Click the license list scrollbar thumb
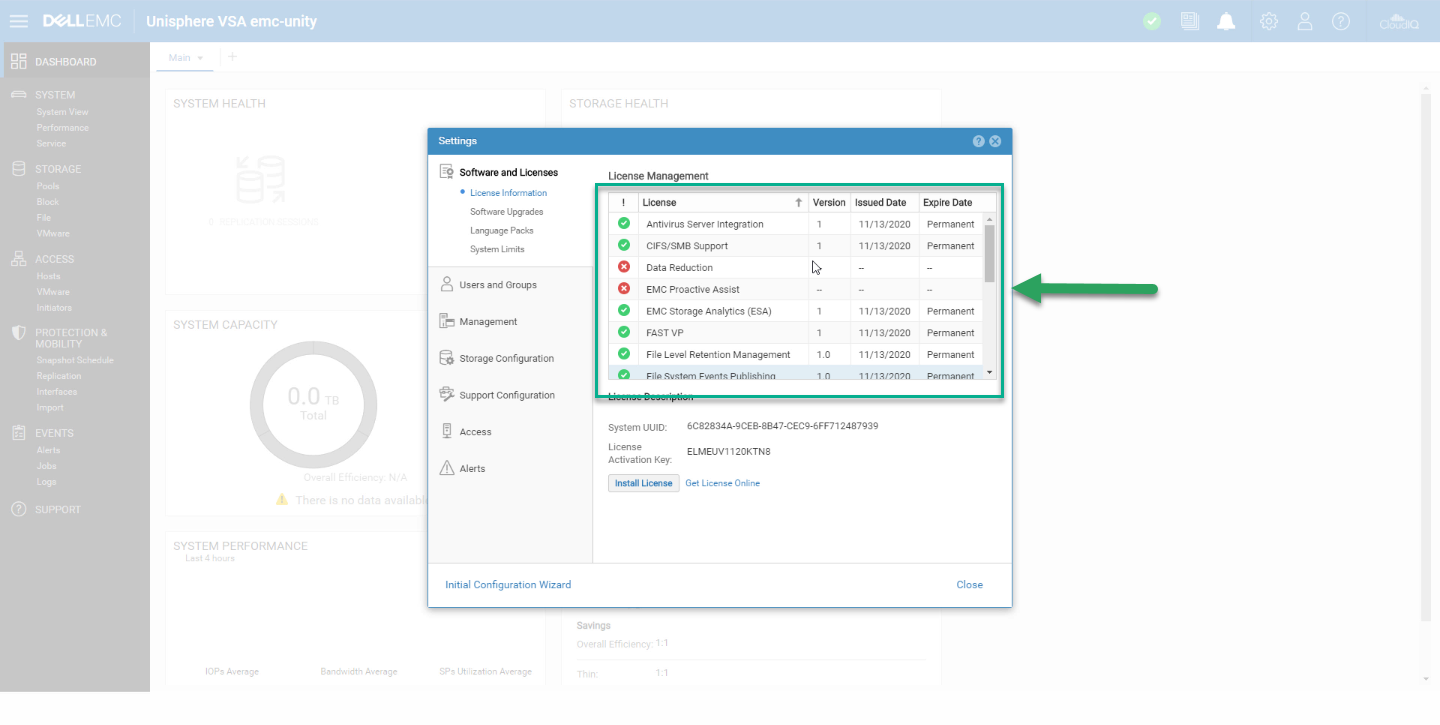Viewport: 1440px width, 725px height. click(x=990, y=254)
